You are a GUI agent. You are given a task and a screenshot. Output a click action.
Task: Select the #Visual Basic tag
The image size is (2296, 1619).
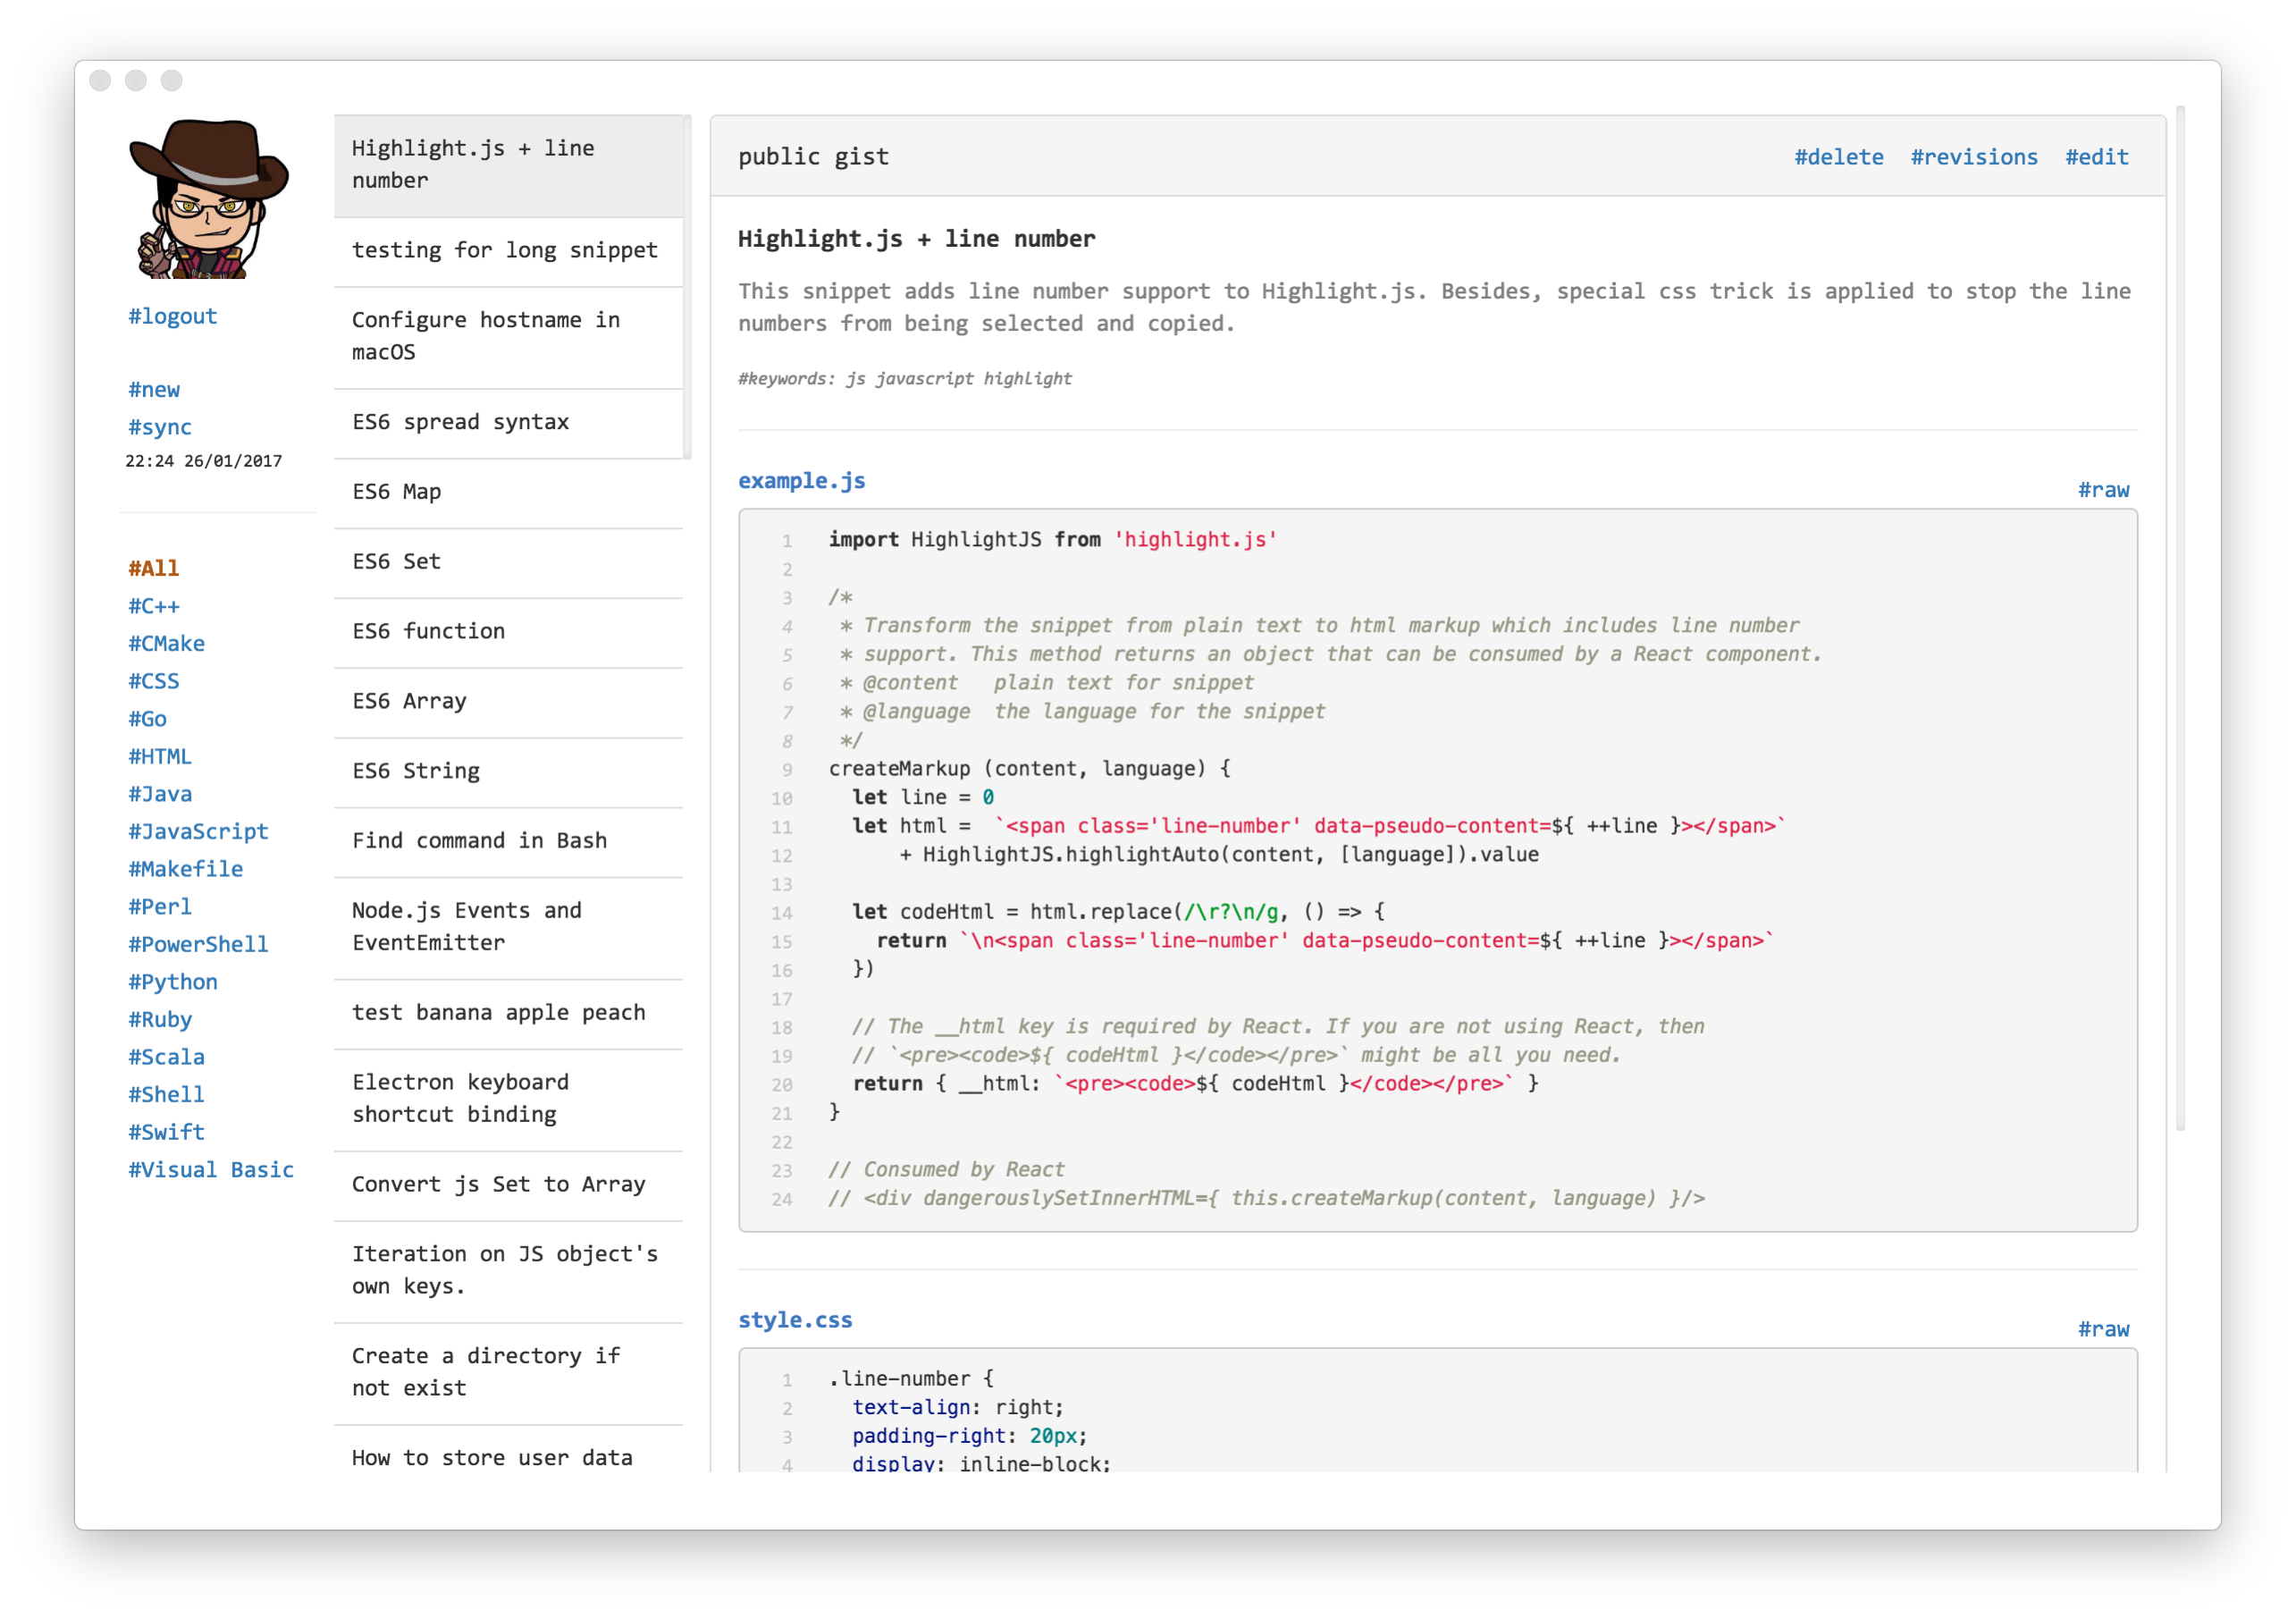pyautogui.click(x=210, y=1169)
